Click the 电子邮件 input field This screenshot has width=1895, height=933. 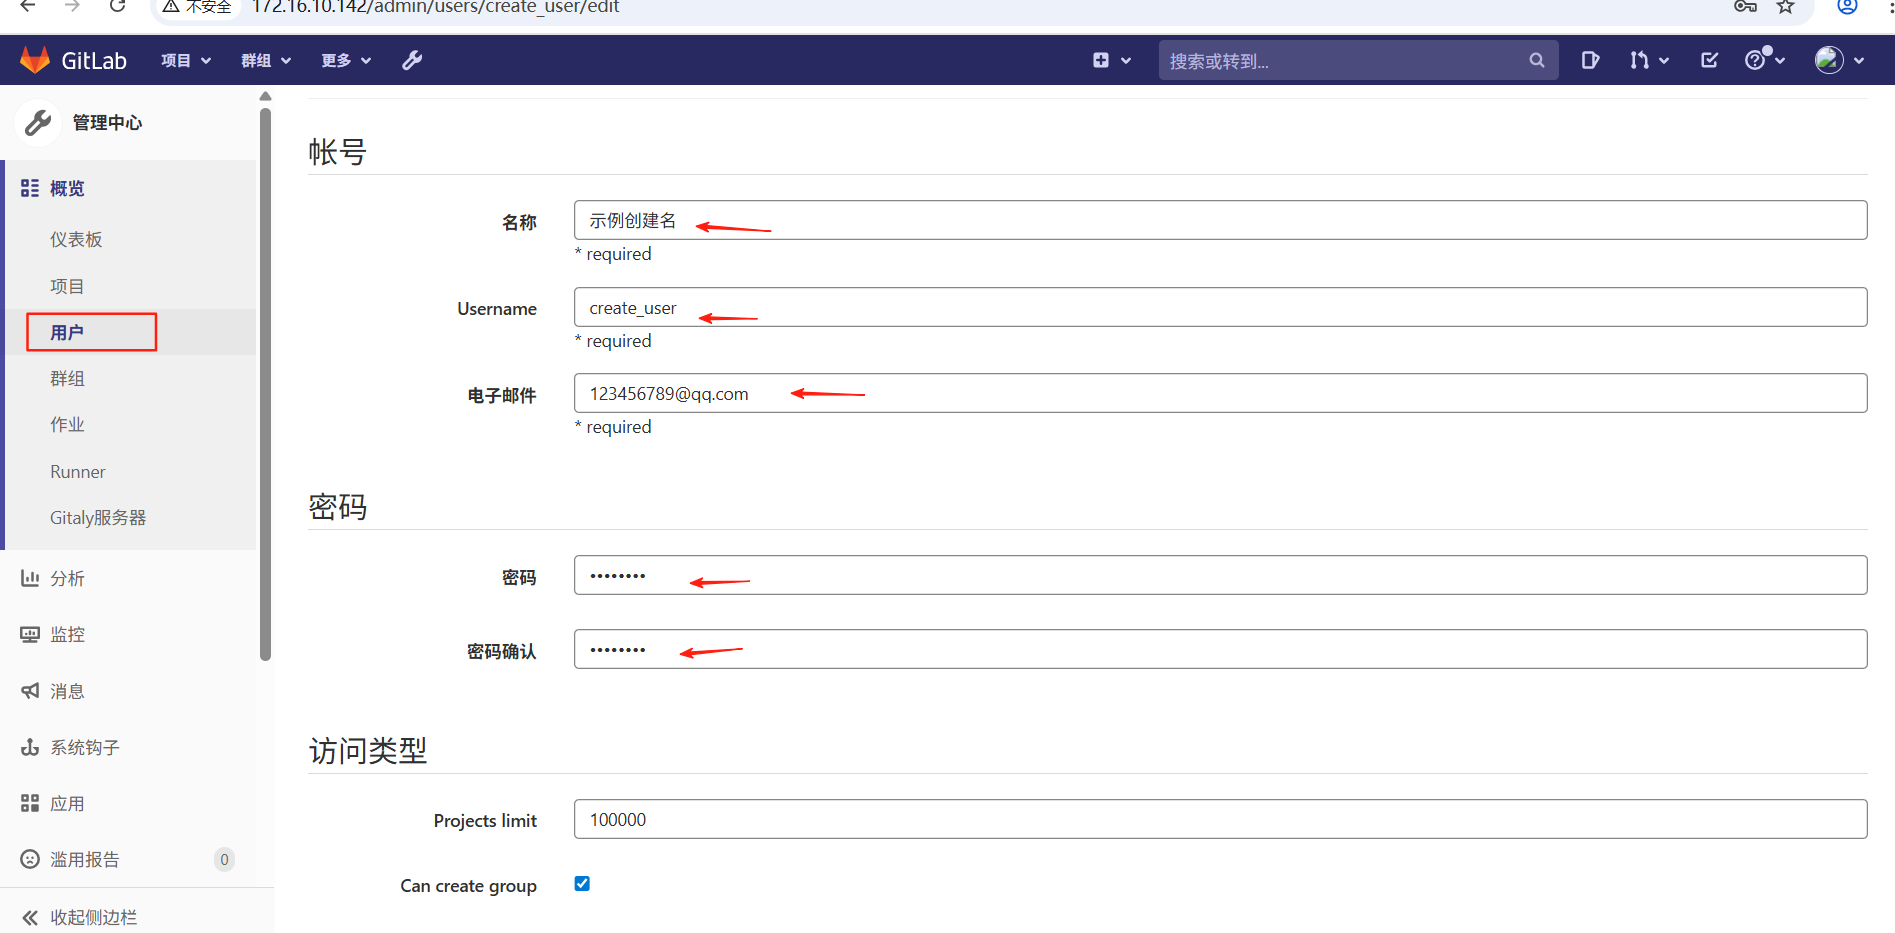(1220, 393)
